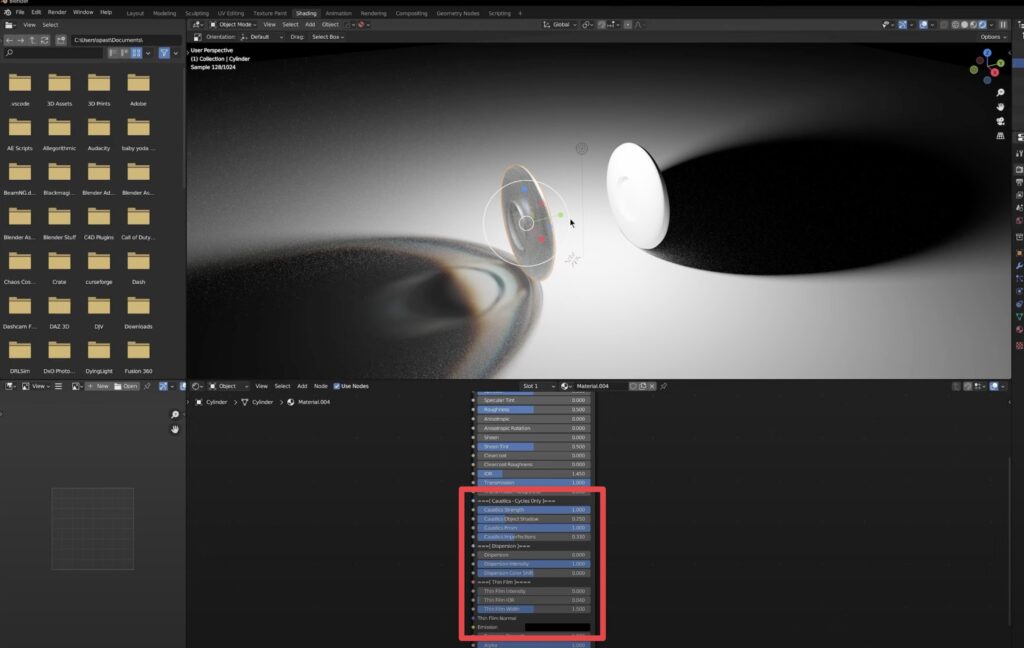Click the file browser path field

[125, 40]
